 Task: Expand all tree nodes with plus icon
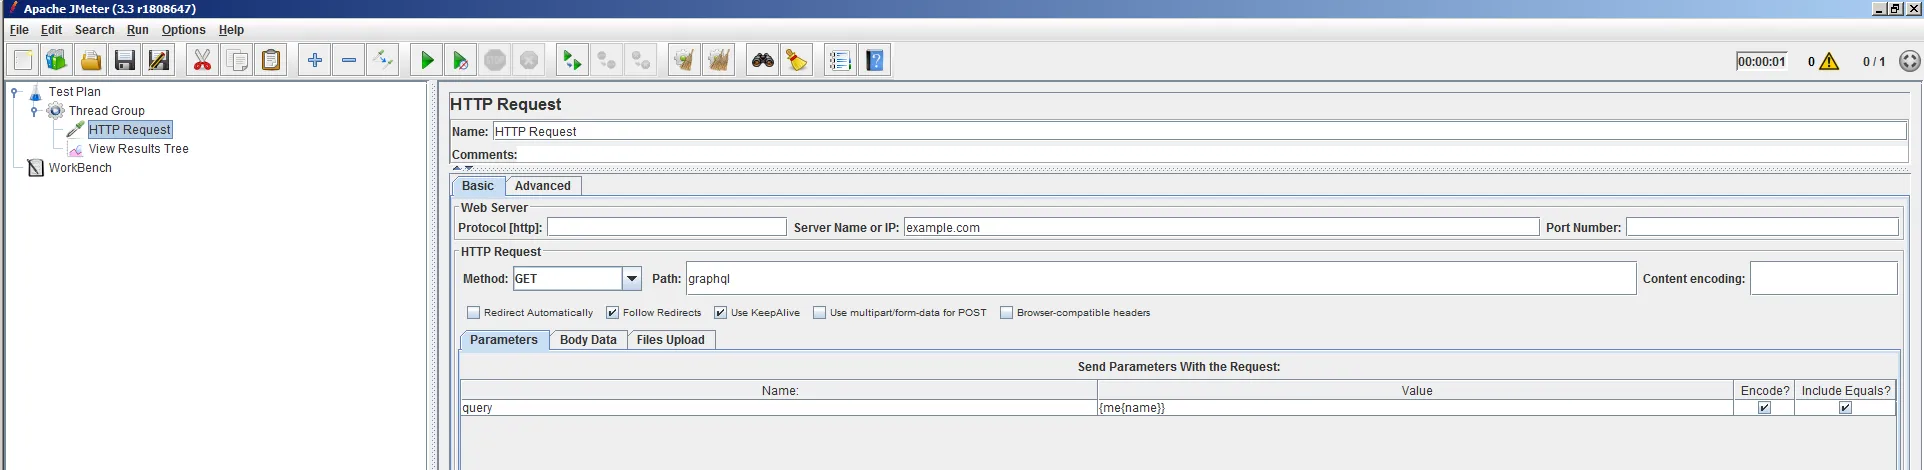click(315, 60)
